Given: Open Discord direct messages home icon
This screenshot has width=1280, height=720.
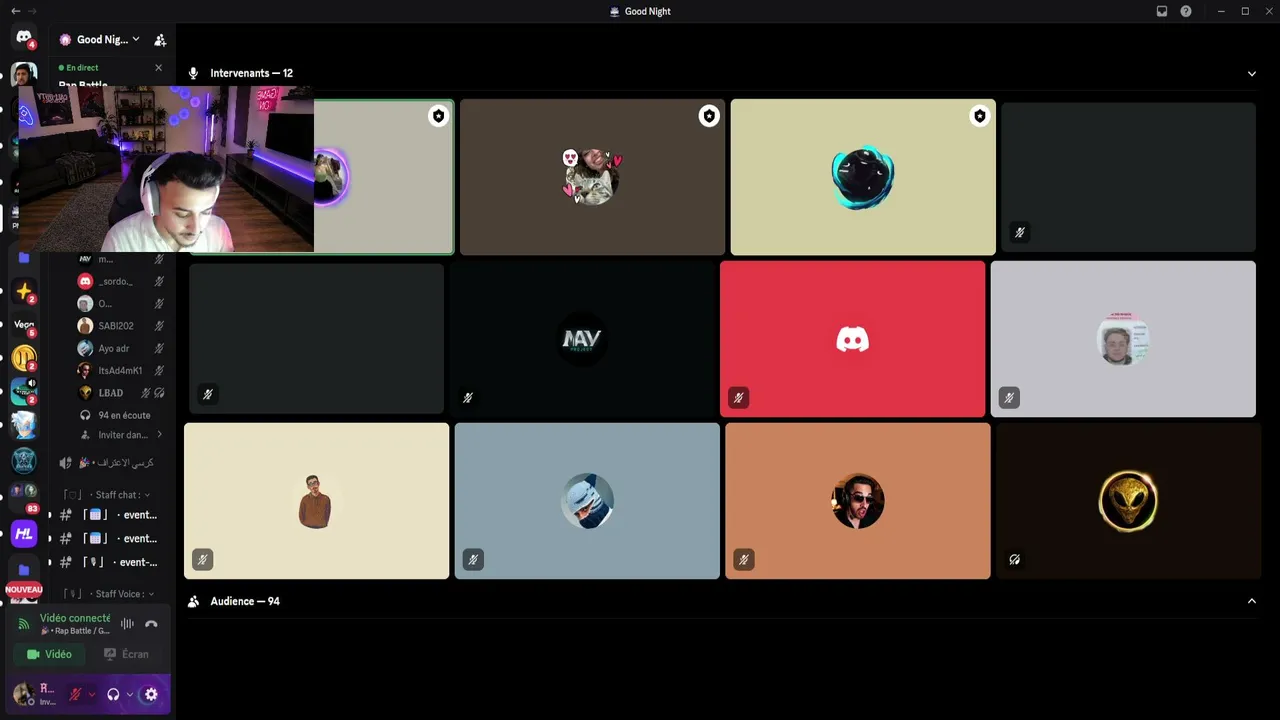Looking at the screenshot, I should point(24,38).
